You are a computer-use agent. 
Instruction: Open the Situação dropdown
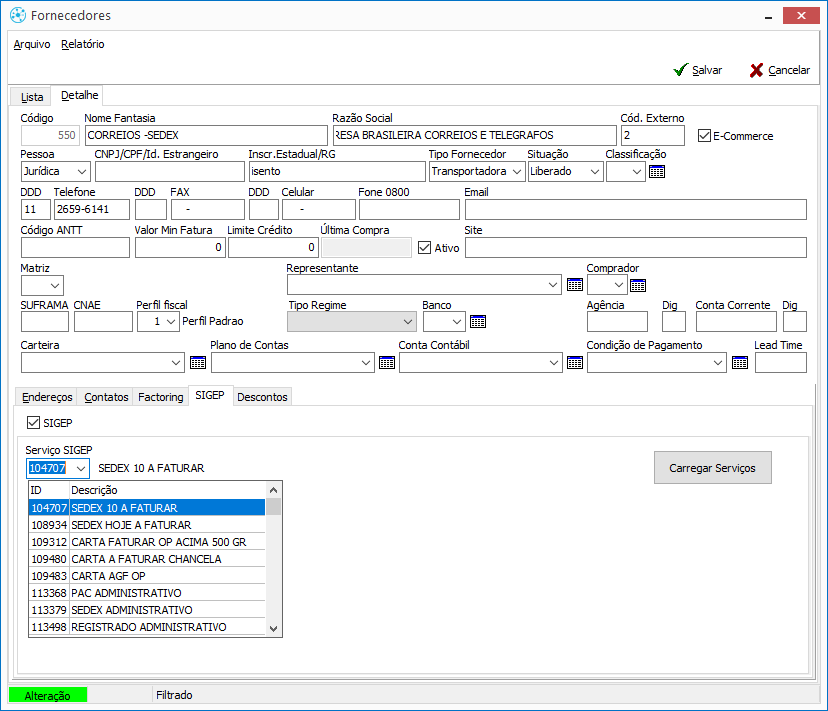tap(595, 172)
